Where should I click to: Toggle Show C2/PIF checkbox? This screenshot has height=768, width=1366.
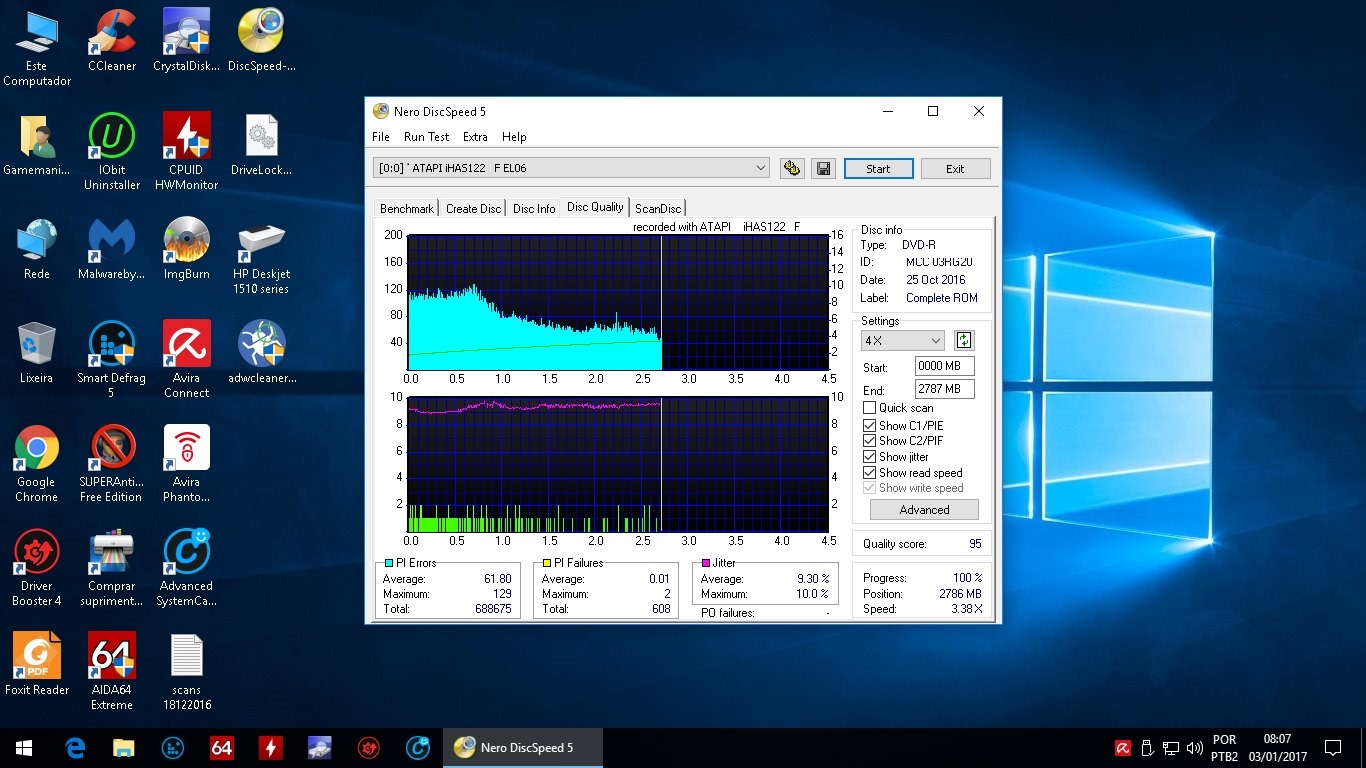pos(869,441)
